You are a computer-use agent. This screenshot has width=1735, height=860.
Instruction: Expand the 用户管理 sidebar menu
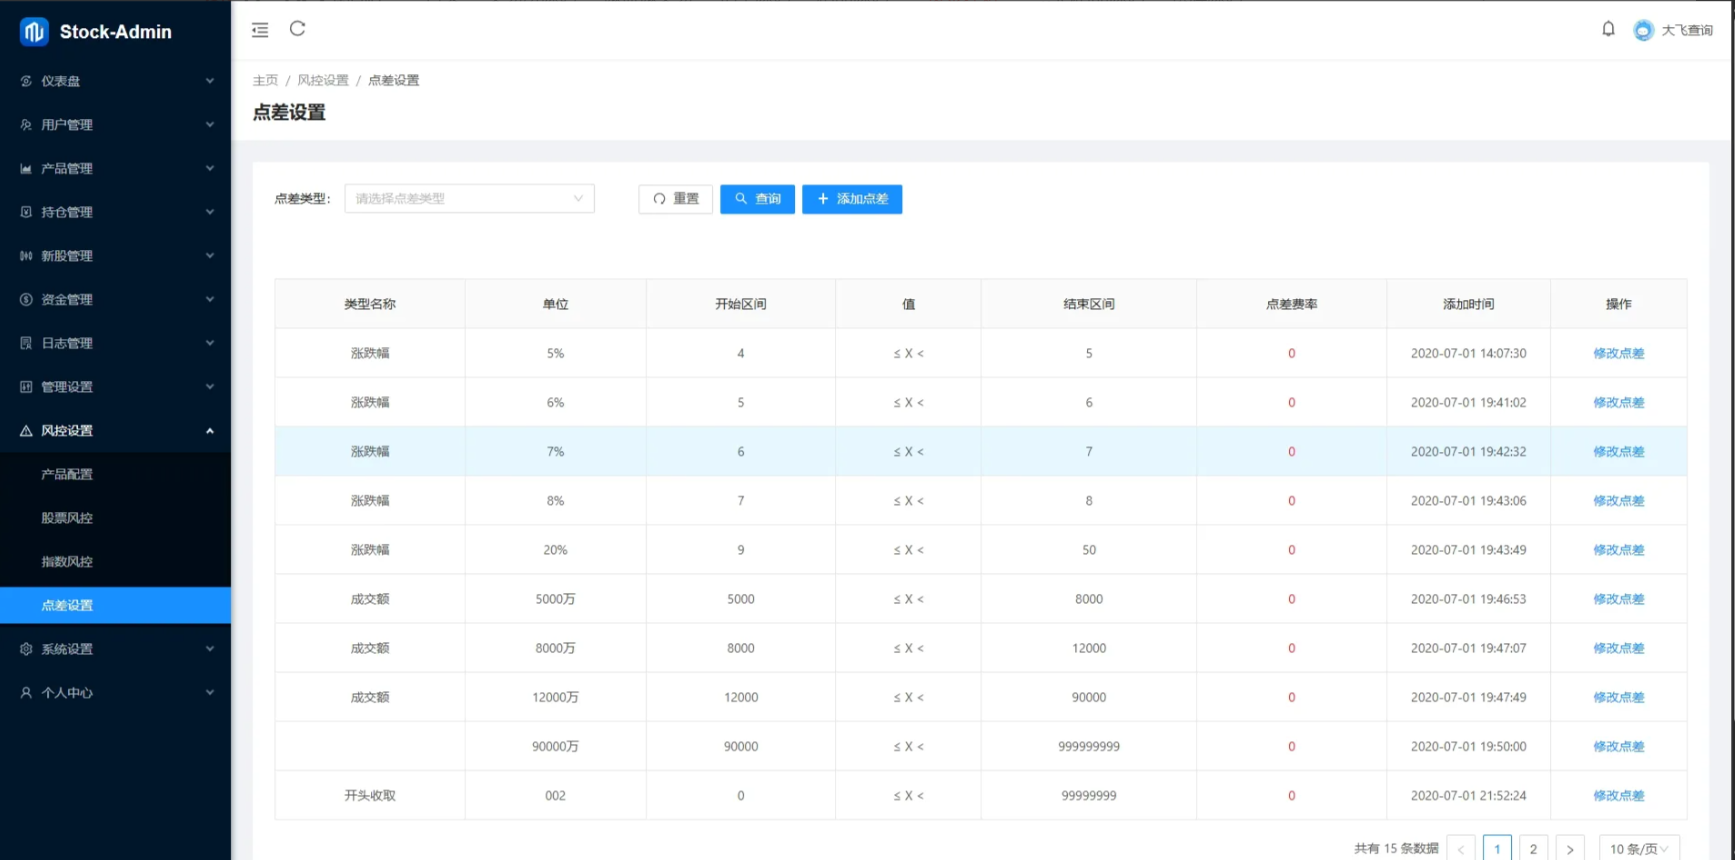click(115, 125)
